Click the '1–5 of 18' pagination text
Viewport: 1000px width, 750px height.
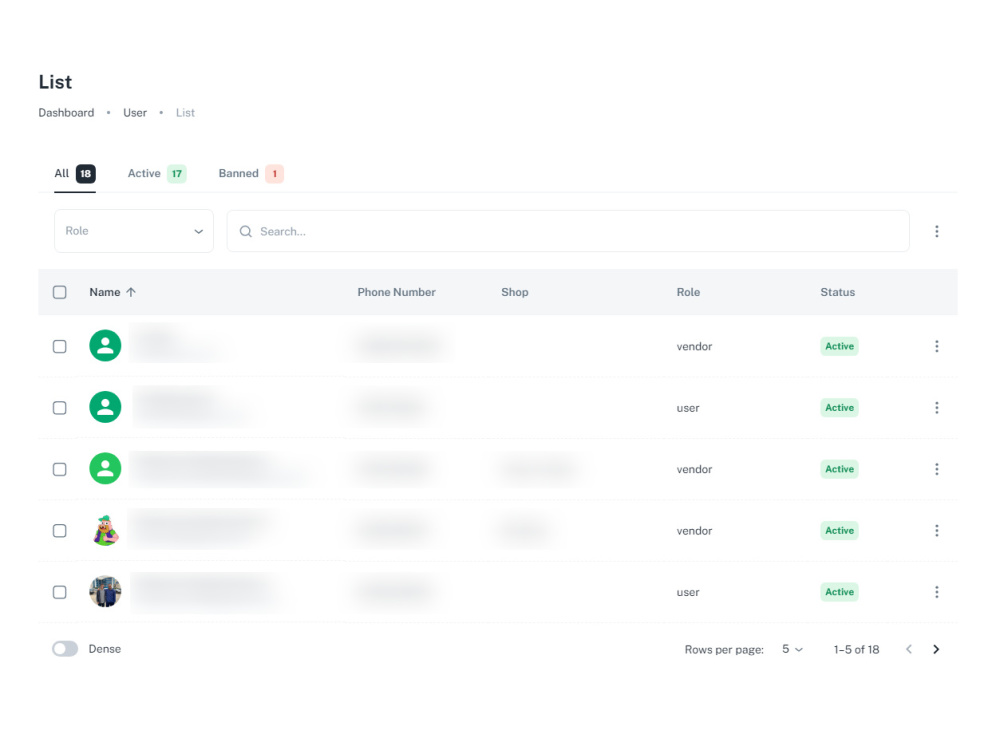856,649
